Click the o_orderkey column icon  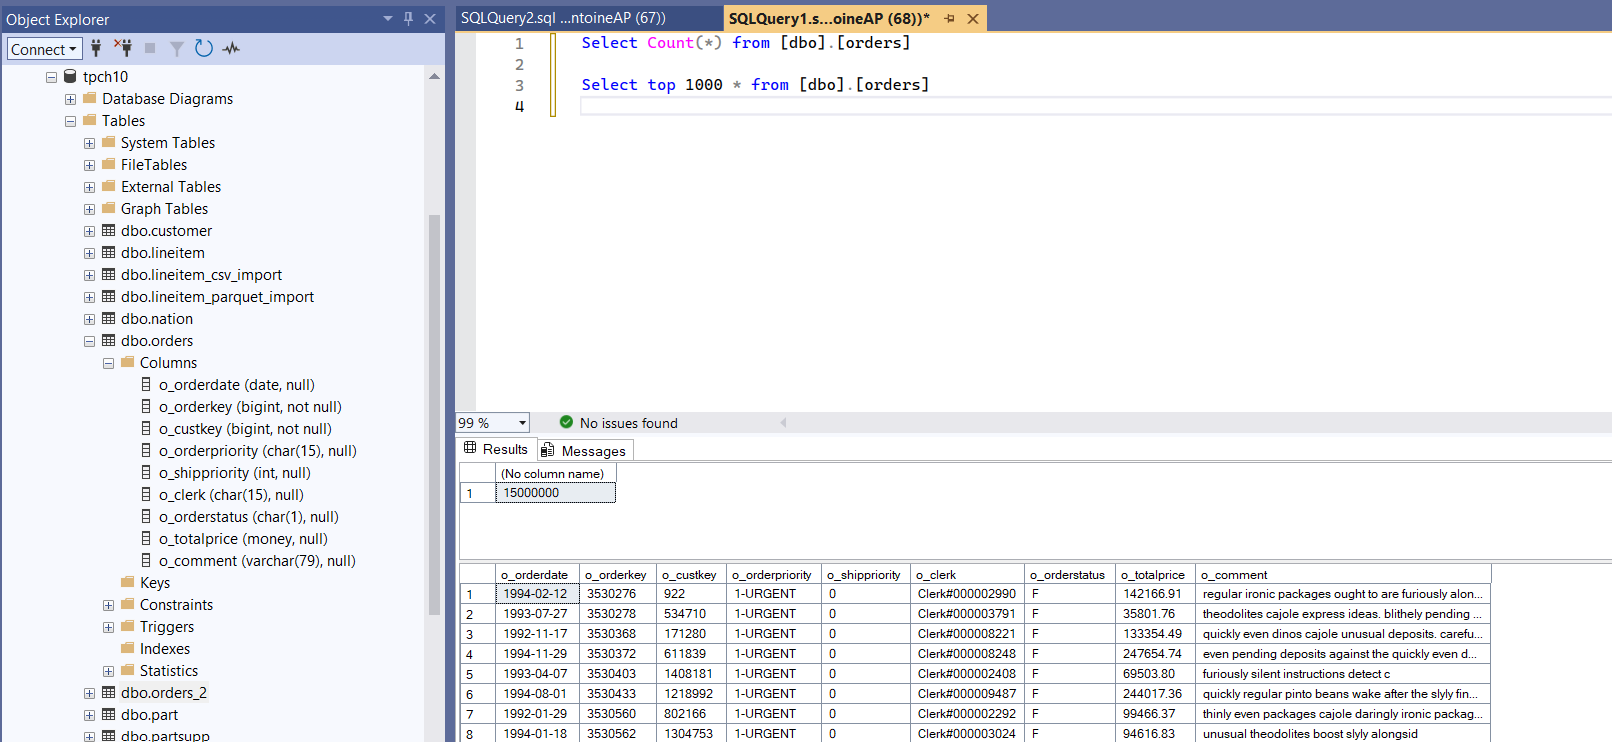(x=146, y=407)
